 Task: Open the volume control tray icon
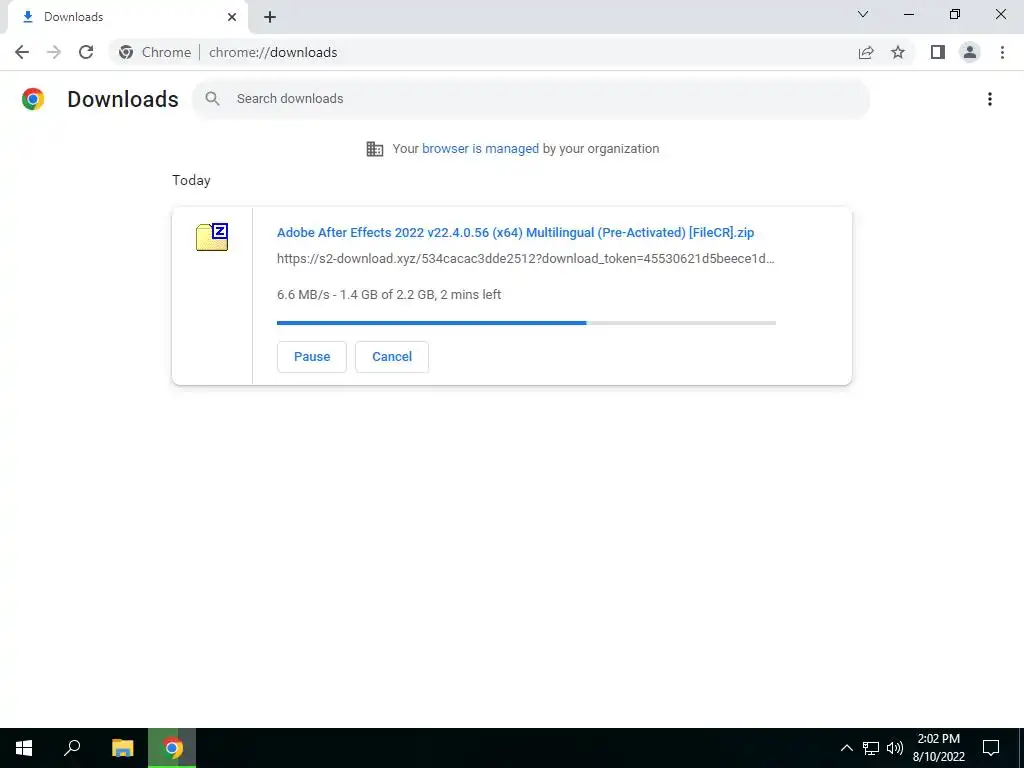pyautogui.click(x=895, y=748)
